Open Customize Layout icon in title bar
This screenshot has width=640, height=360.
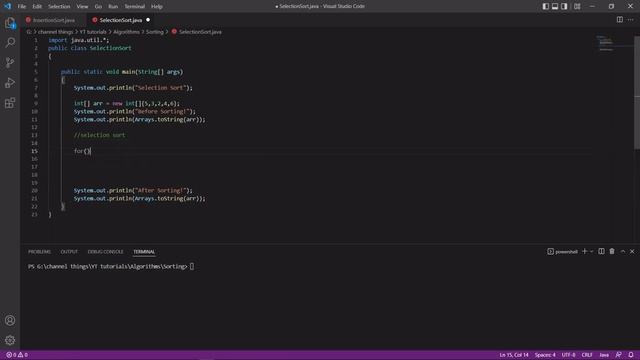(x=577, y=7)
